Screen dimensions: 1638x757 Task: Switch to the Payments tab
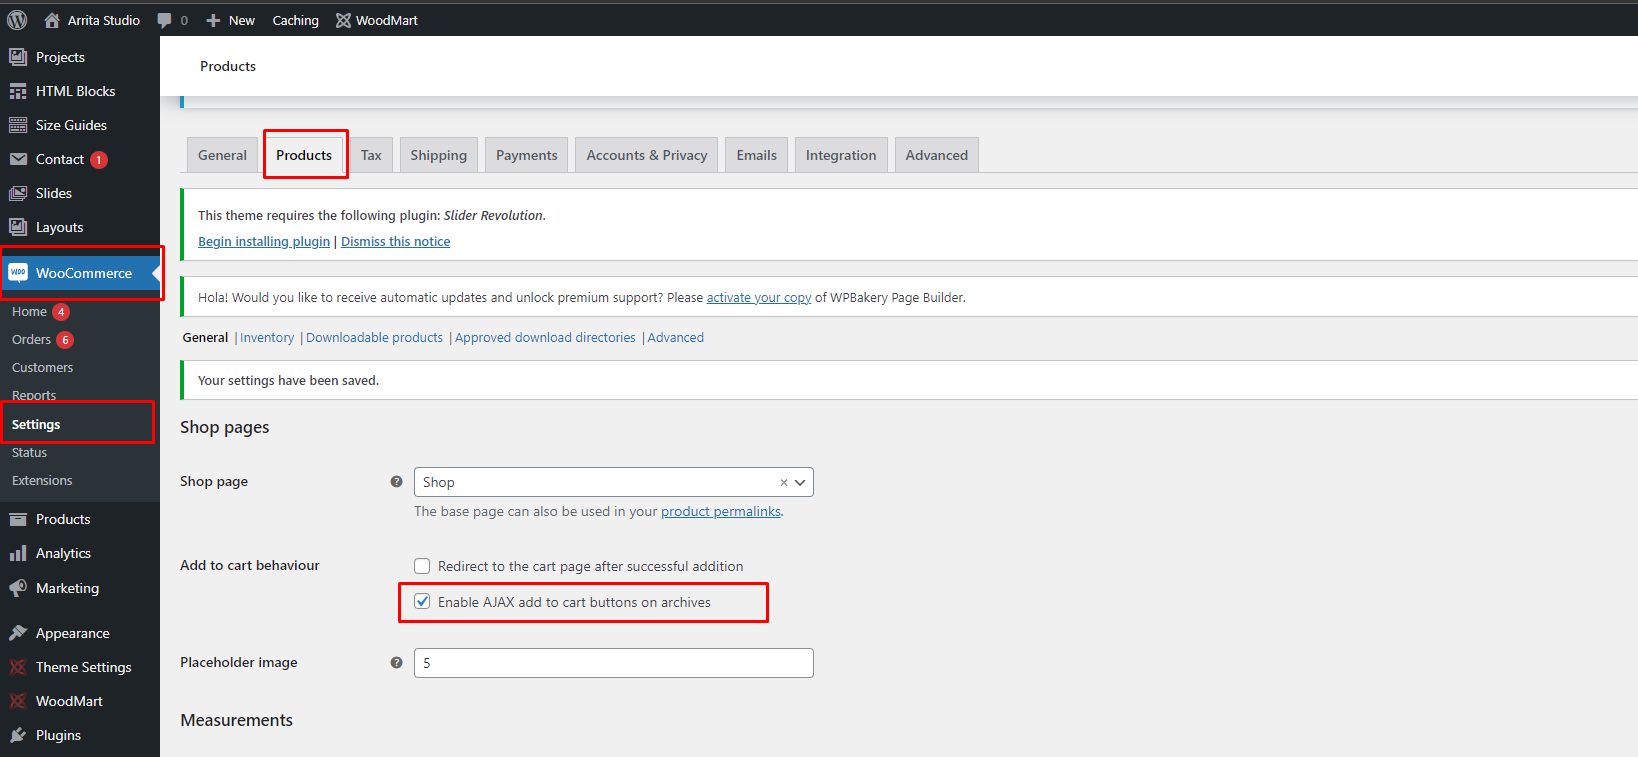pos(527,155)
